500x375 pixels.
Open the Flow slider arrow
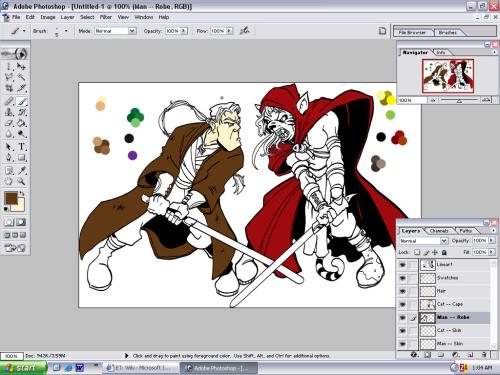click(229, 31)
